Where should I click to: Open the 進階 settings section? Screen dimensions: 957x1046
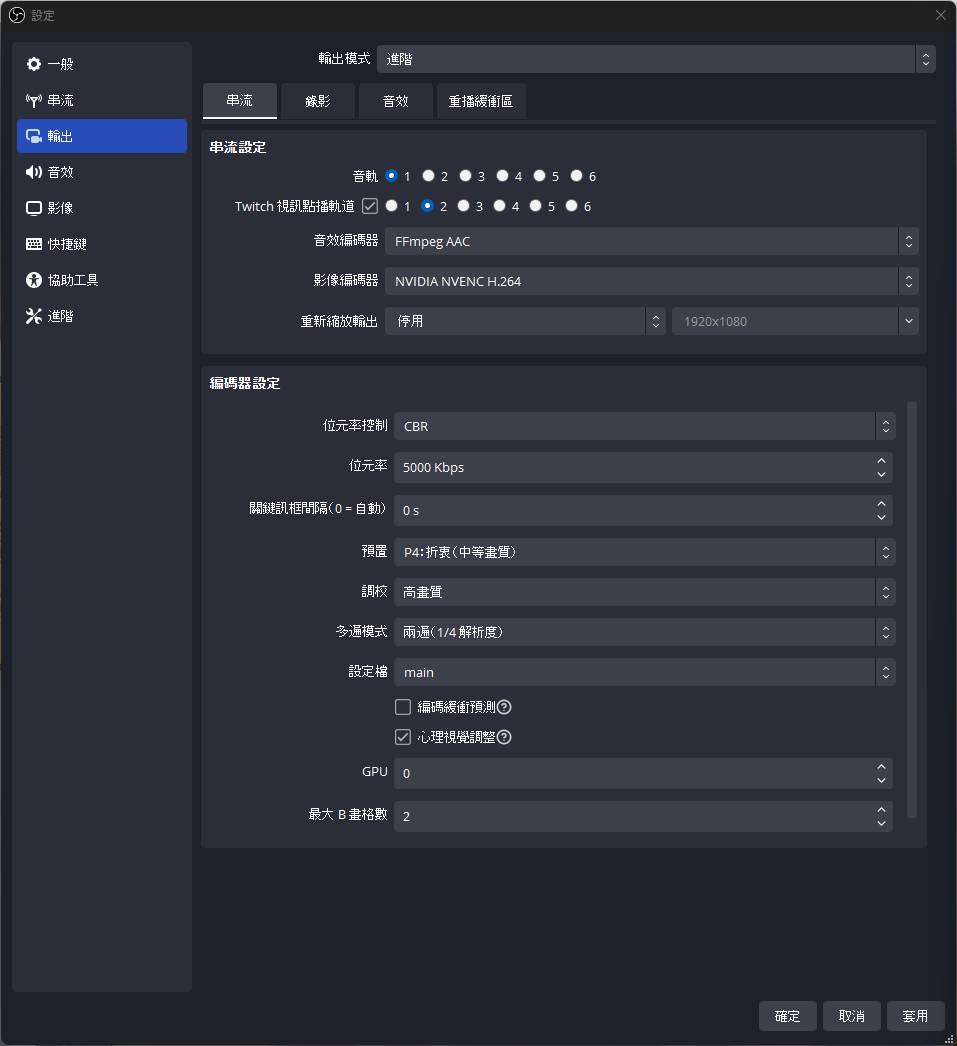(59, 315)
